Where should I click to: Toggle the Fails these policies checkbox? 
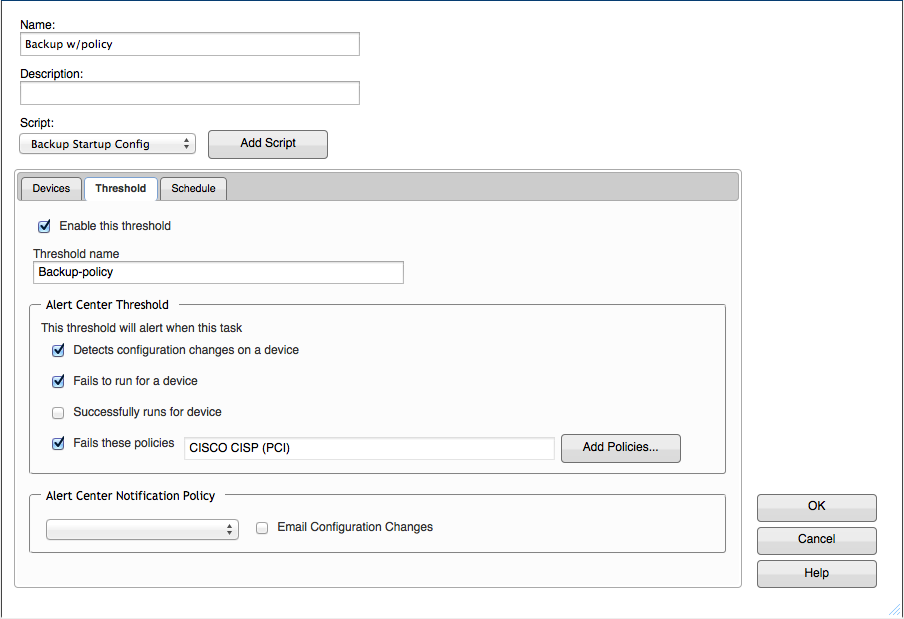pyautogui.click(x=58, y=444)
